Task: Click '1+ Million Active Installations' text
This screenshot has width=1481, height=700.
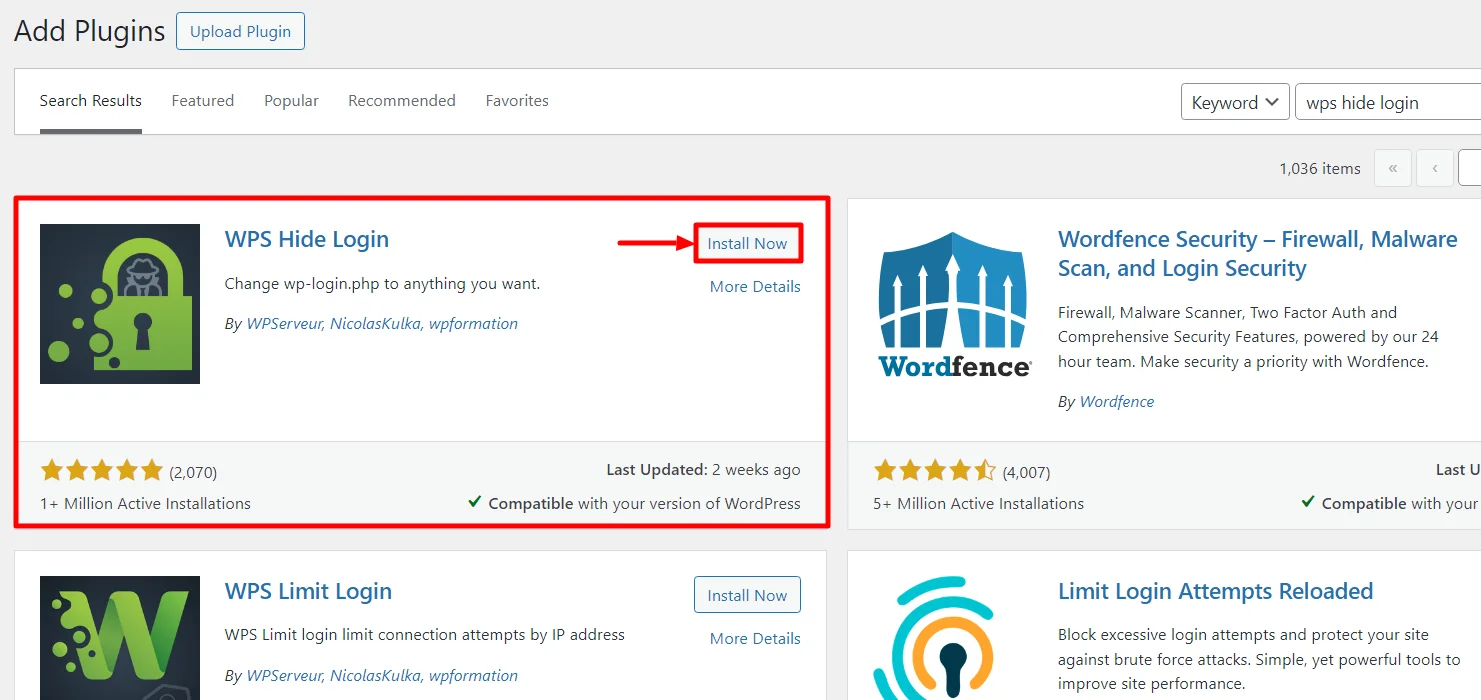Action: click(145, 504)
